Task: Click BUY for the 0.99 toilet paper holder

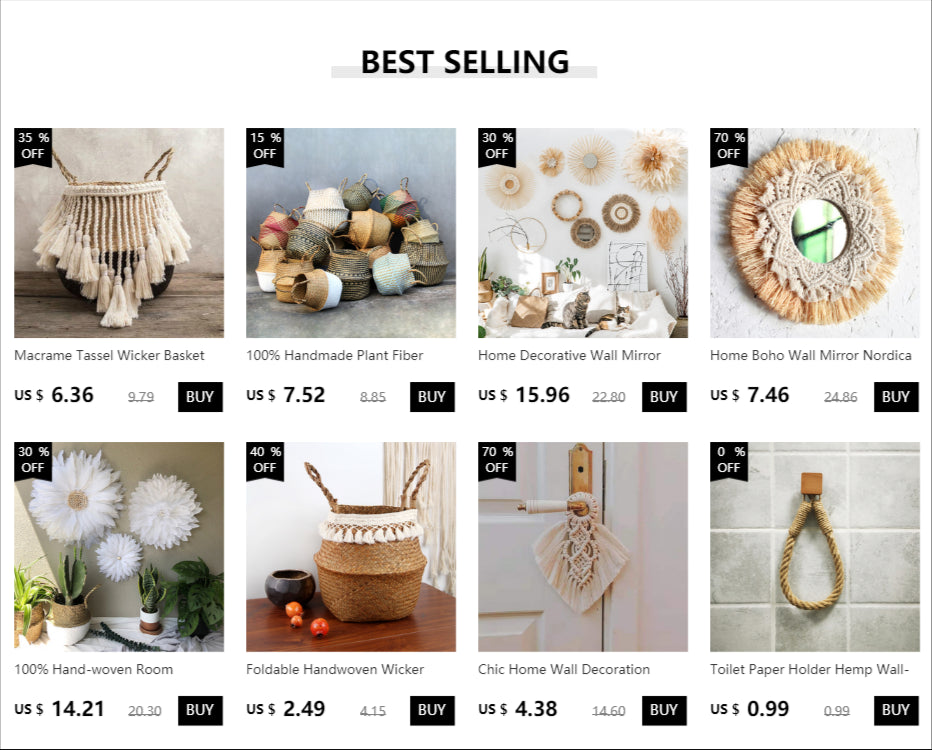Action: 896,710
